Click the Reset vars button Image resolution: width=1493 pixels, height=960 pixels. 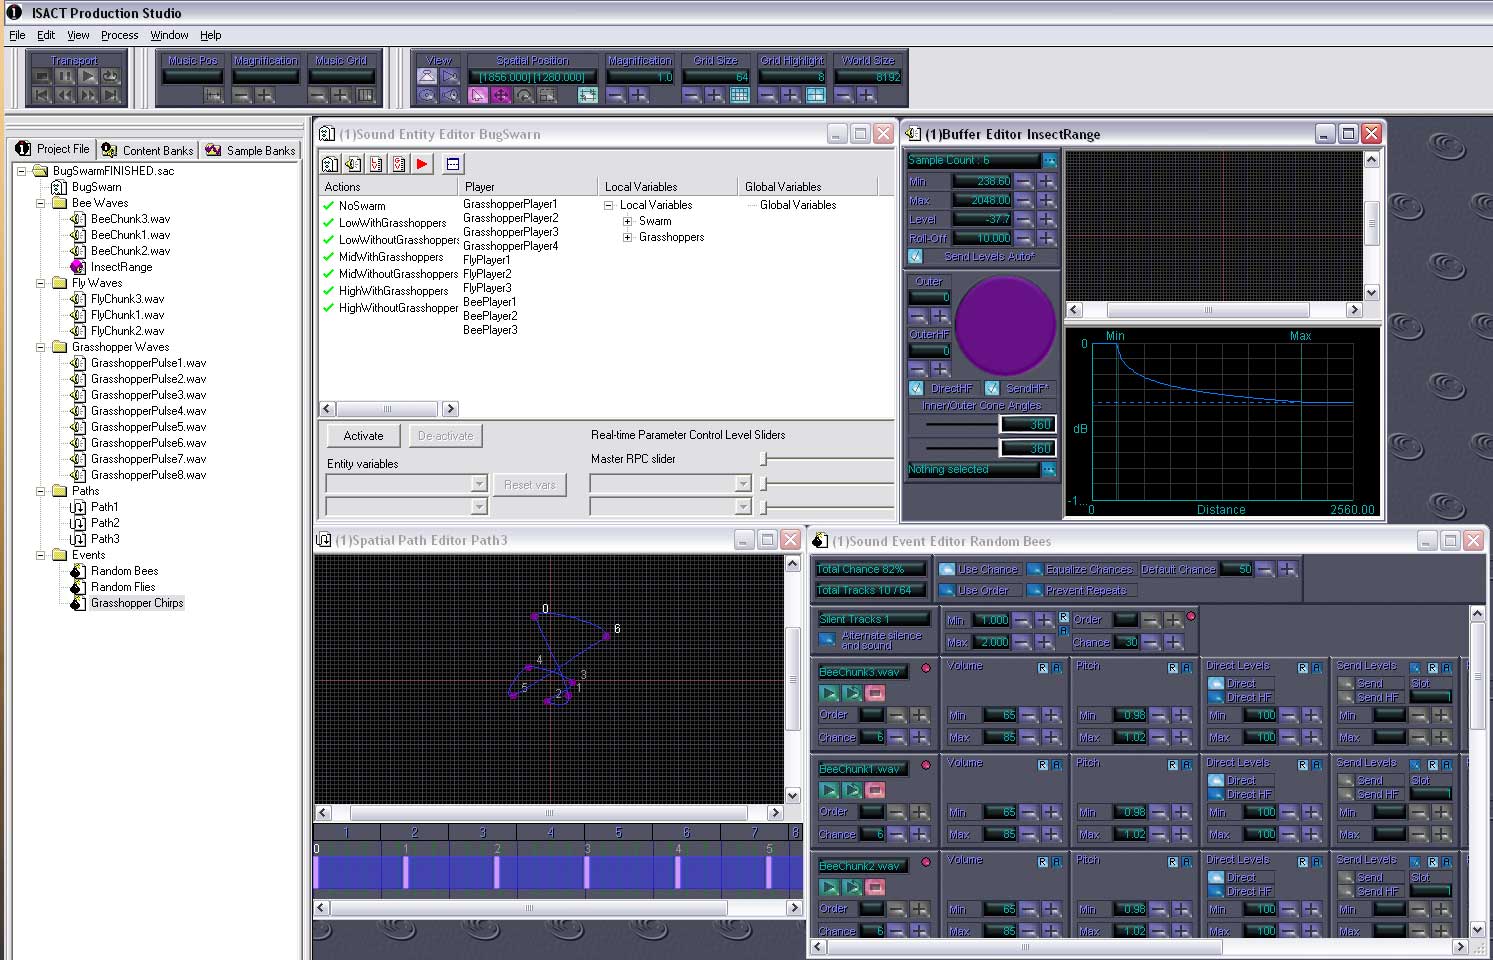point(529,485)
